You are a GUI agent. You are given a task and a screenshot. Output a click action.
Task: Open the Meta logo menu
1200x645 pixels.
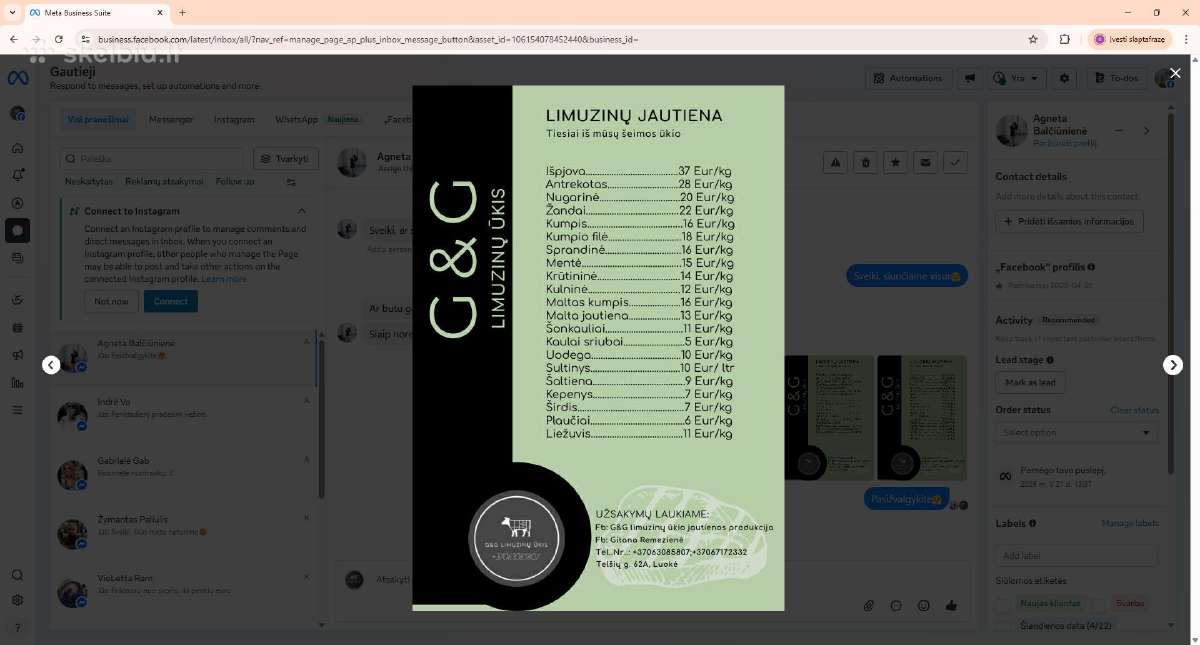[x=18, y=78]
